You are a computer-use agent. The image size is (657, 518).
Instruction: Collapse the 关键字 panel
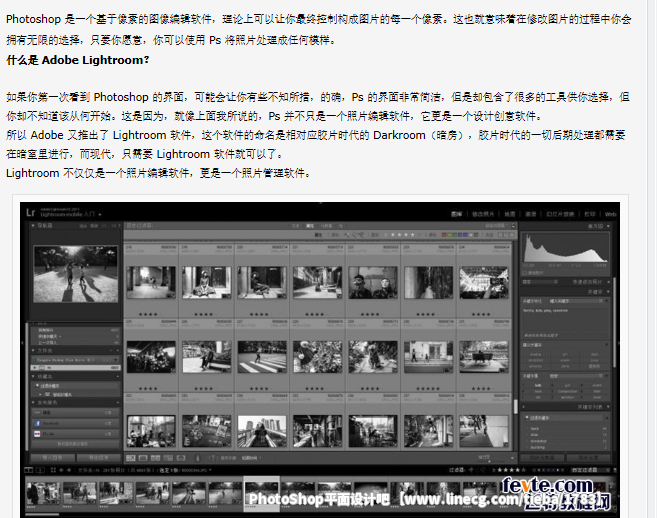click(608, 291)
